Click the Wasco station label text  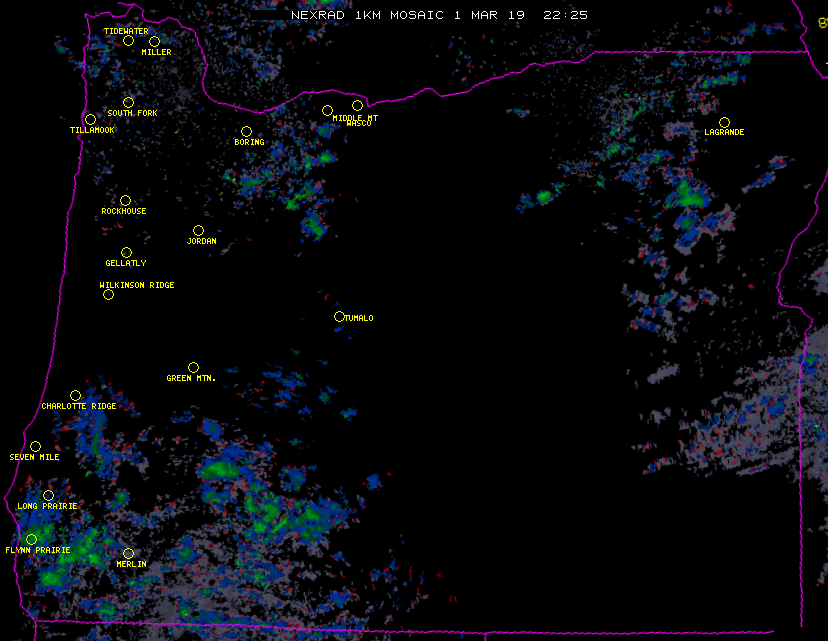[358, 124]
